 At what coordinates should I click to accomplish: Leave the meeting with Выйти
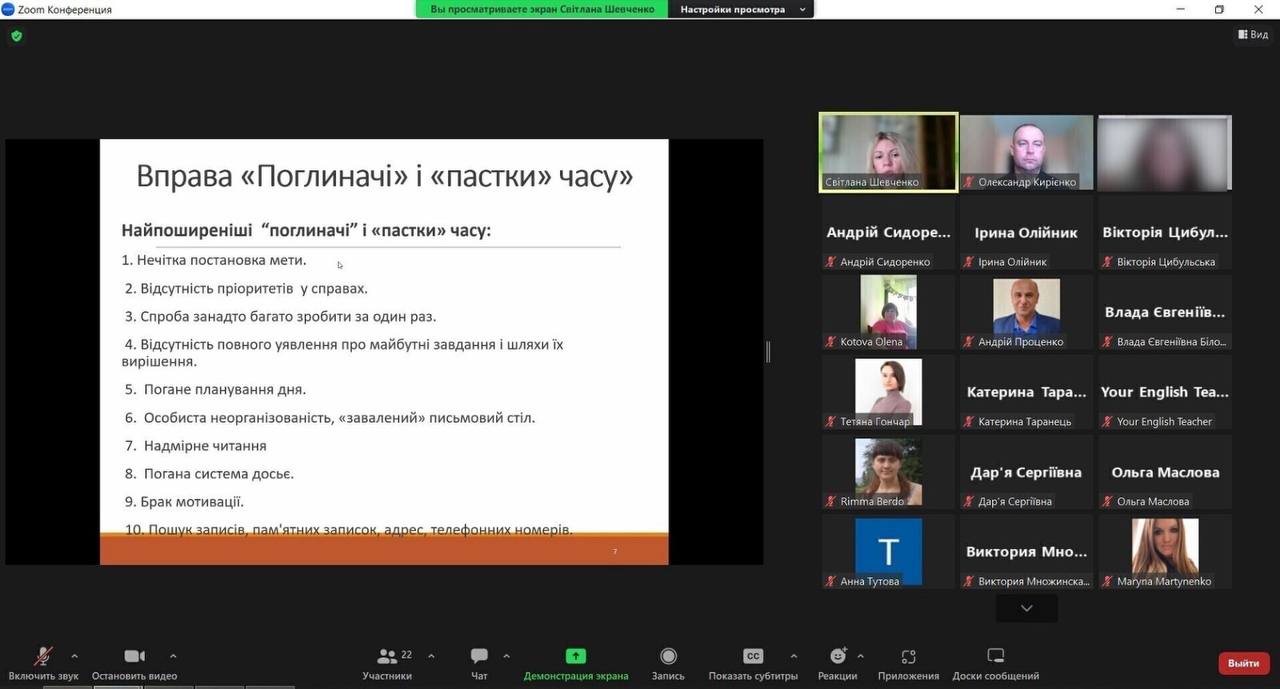pyautogui.click(x=1243, y=663)
